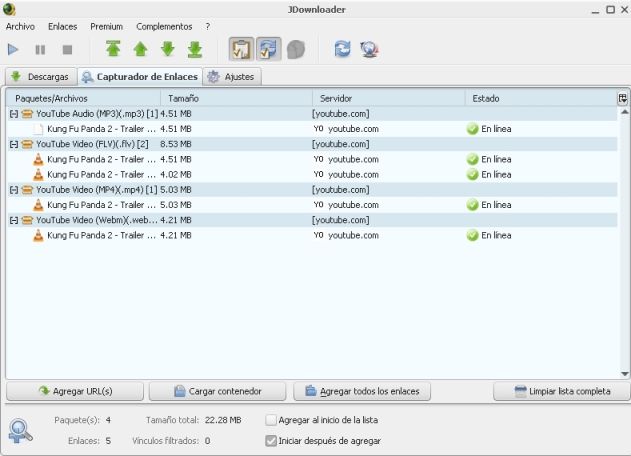Click green online check icon of 4.21 MB file
631x456 pixels.
(472, 235)
